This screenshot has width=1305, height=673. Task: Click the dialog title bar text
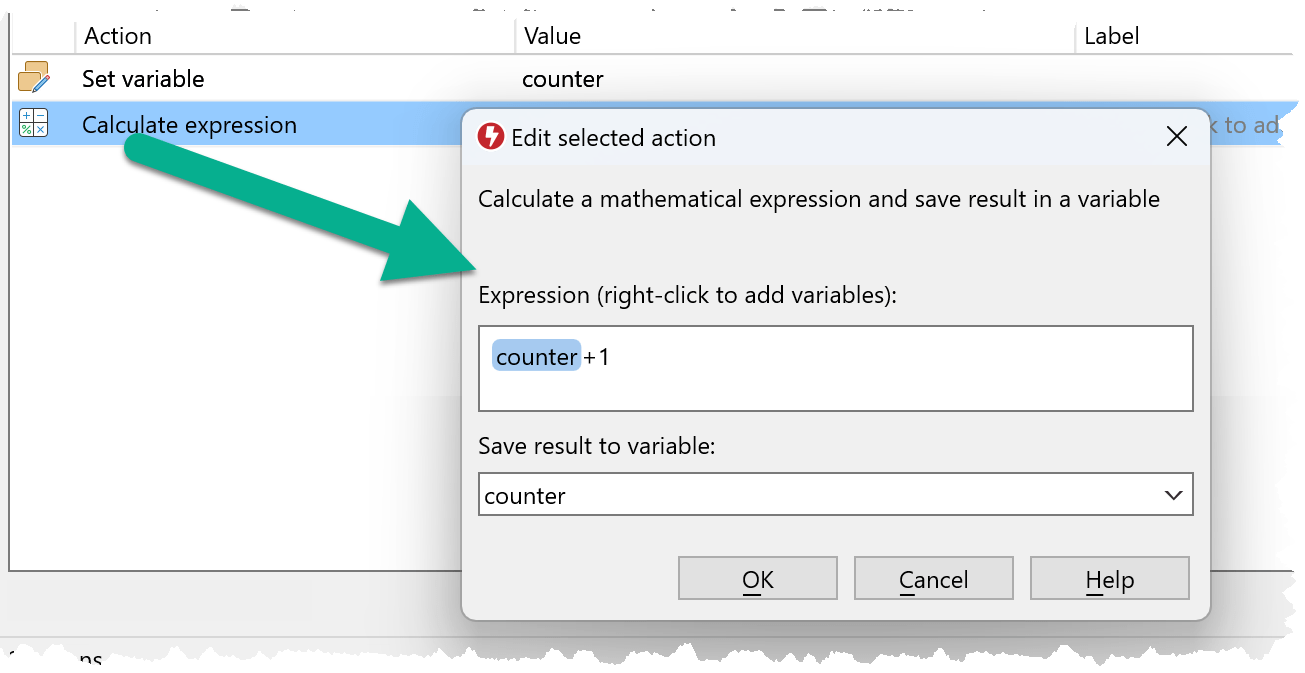[x=613, y=138]
